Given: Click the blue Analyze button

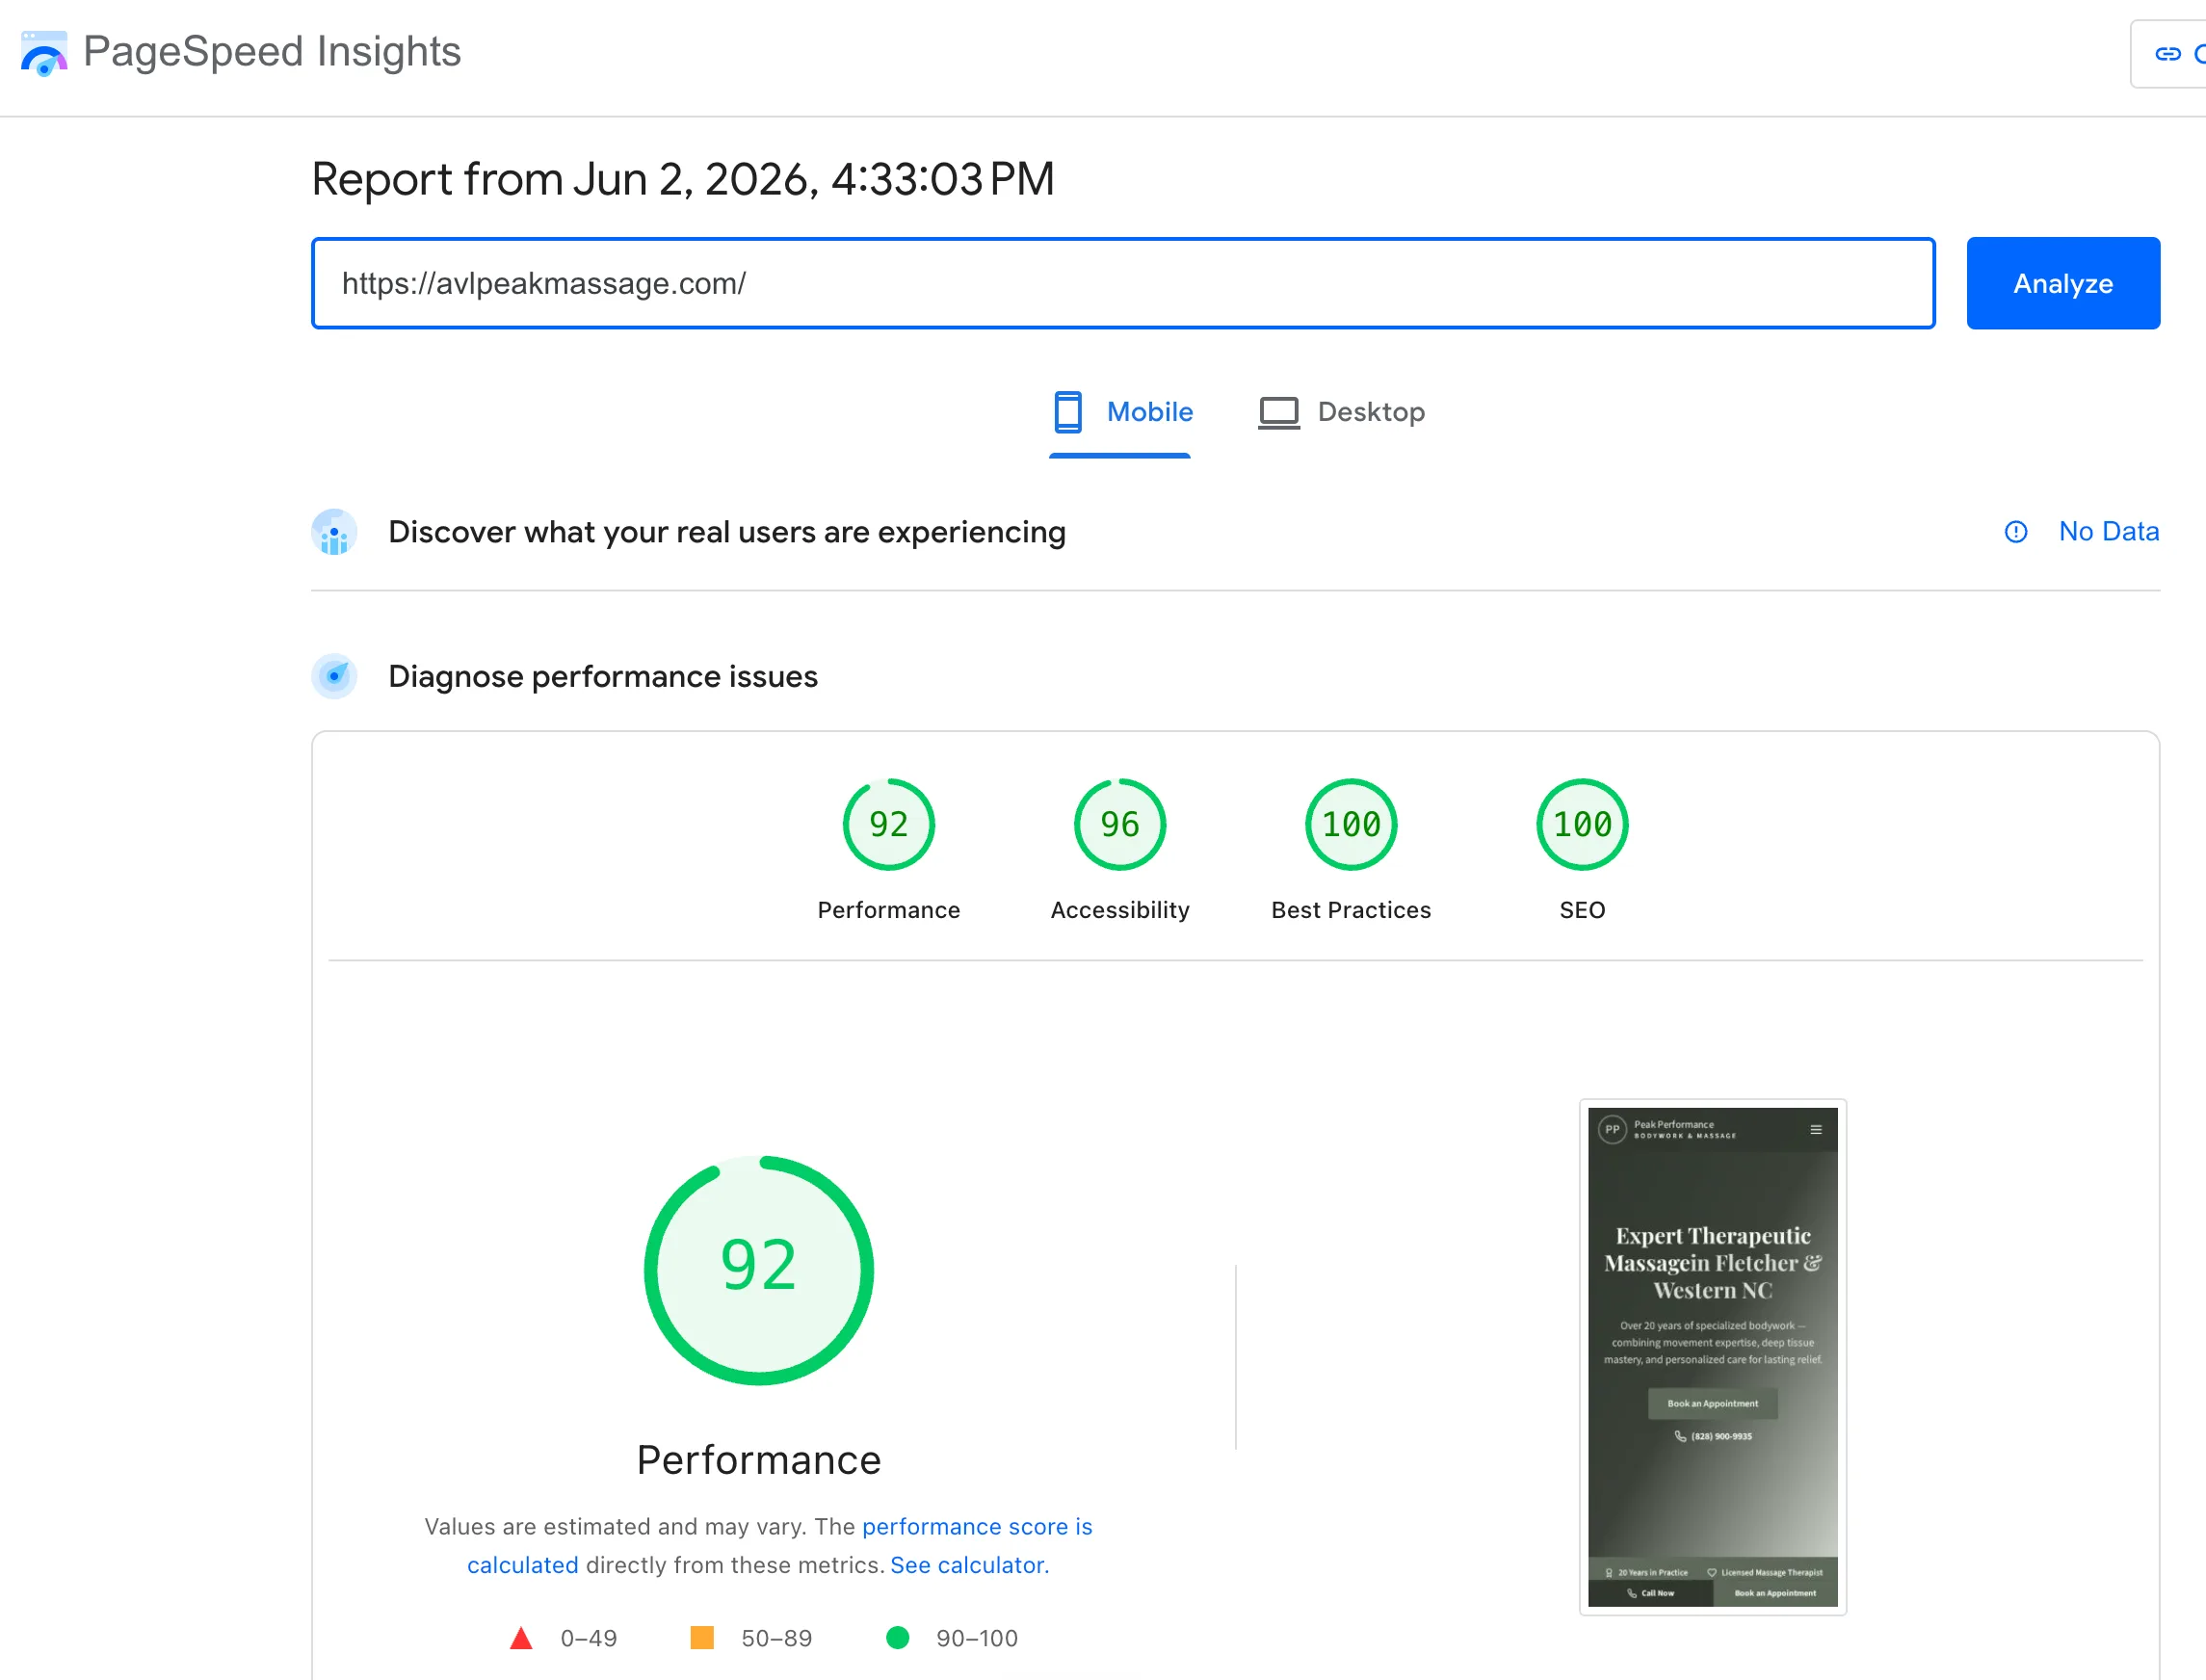Looking at the screenshot, I should tap(2063, 283).
